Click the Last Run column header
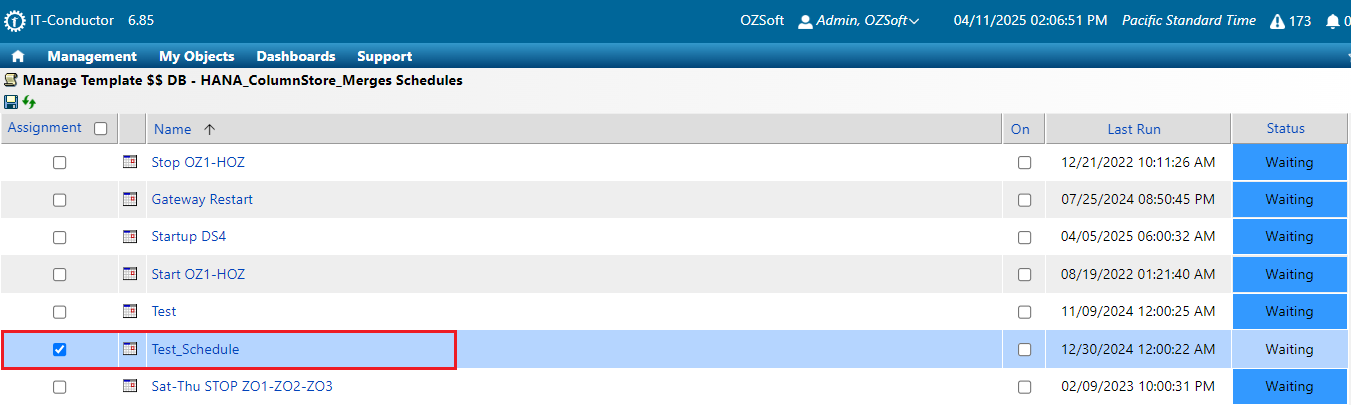1351x405 pixels. point(1134,129)
